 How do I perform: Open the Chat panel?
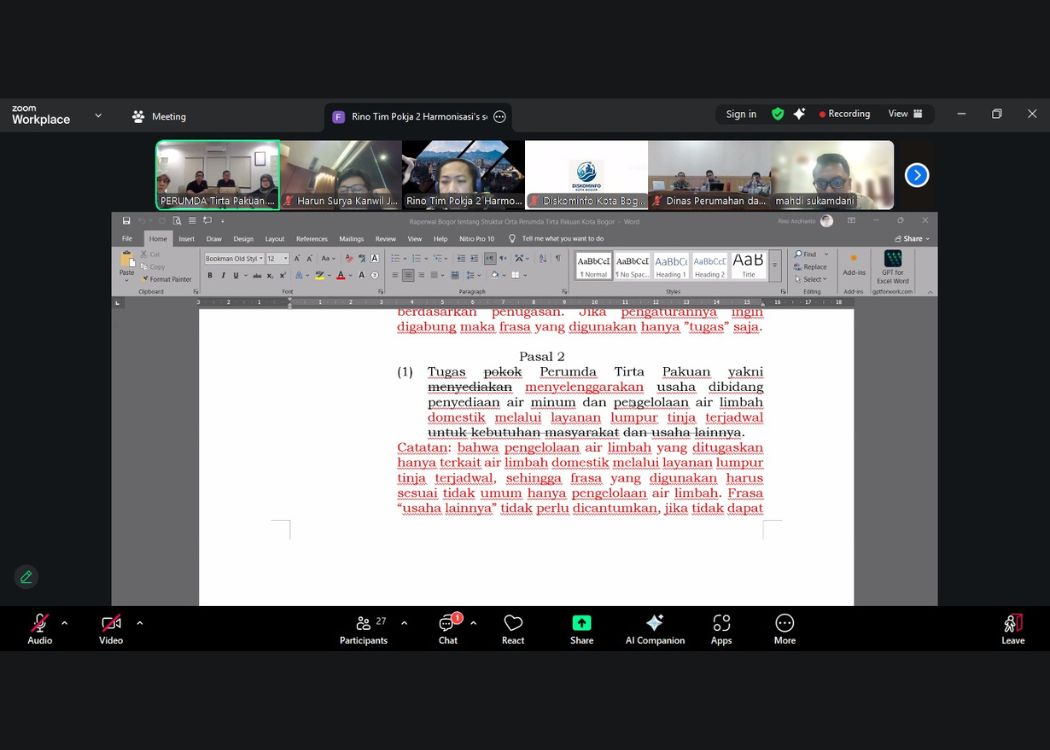click(448, 628)
